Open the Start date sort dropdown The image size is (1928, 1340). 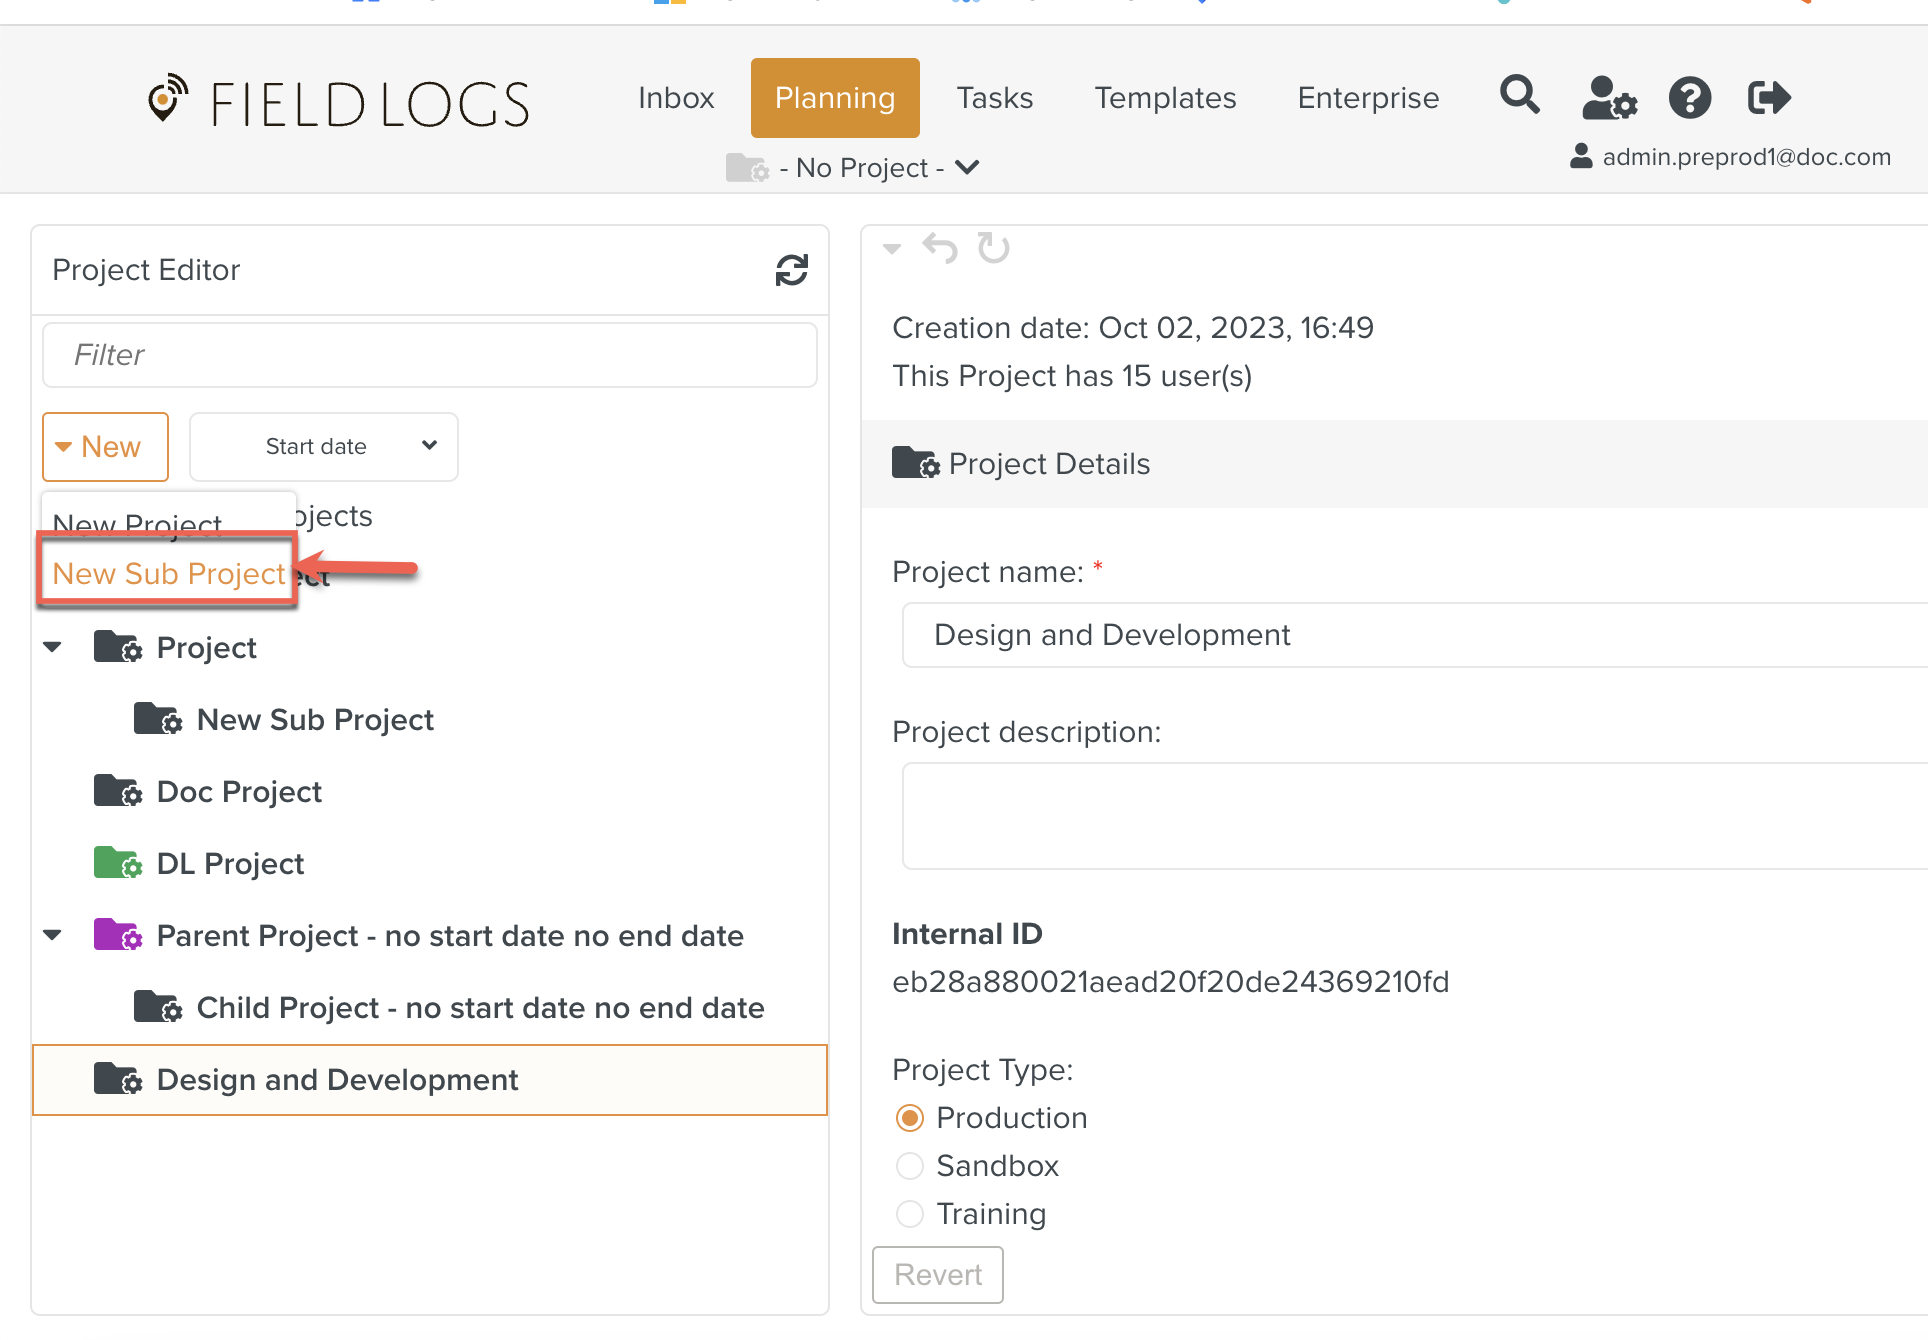coord(324,447)
